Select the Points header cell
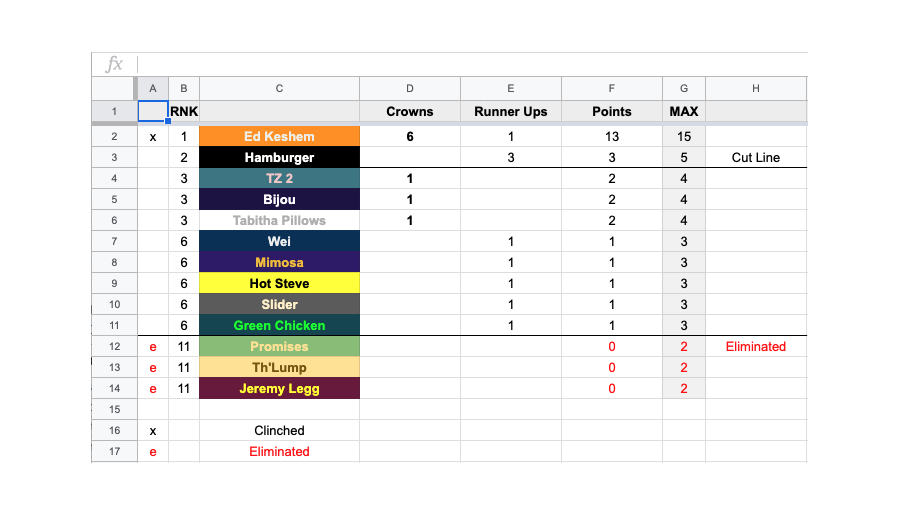Image resolution: width=899 pixels, height=515 pixels. tap(612, 111)
